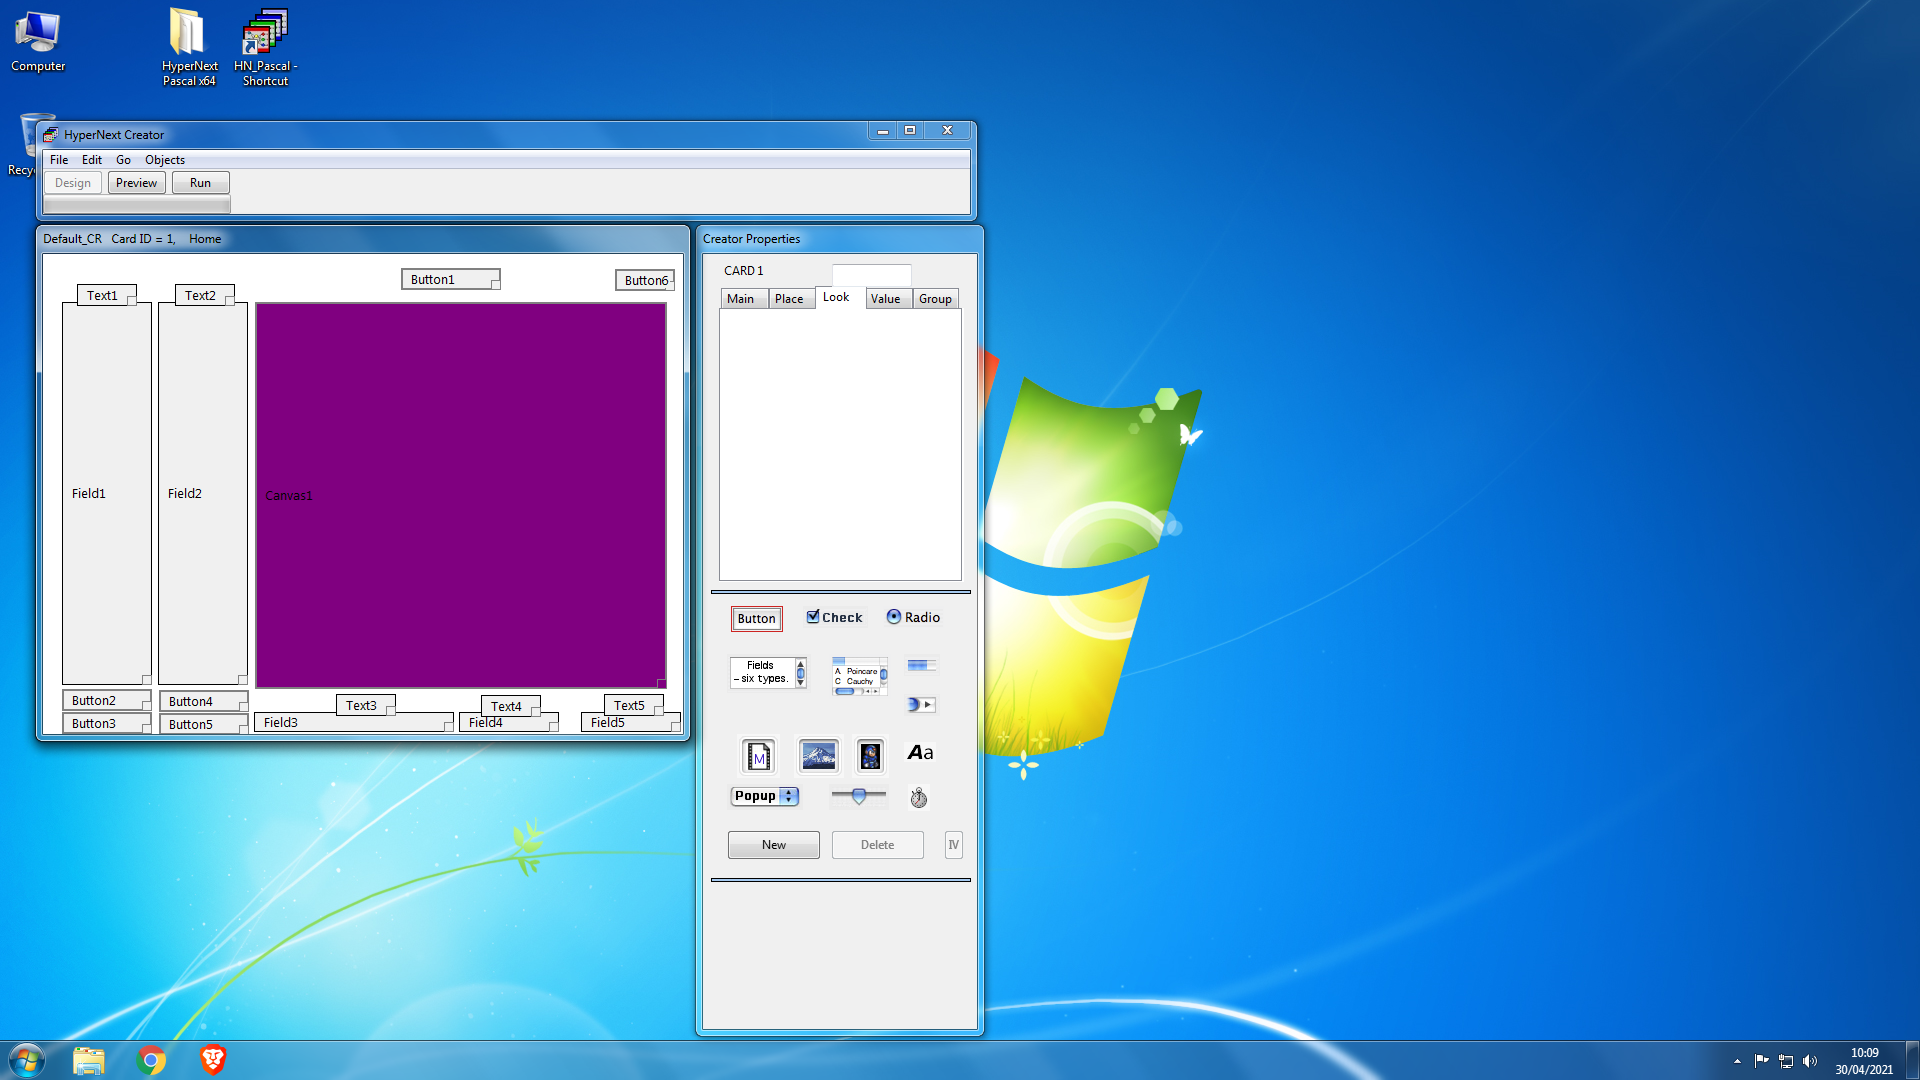
Task: Select the Check checkbox object type
Action: (834, 617)
